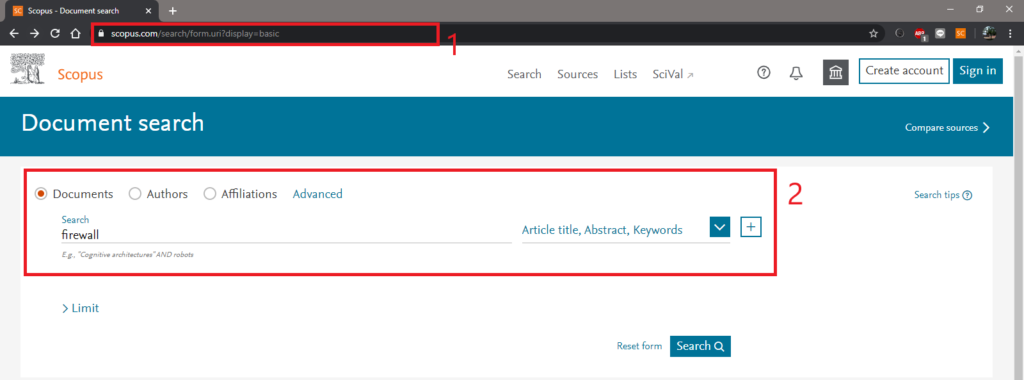Open the search field type dropdown arrow
This screenshot has width=1024, height=380.
[720, 228]
